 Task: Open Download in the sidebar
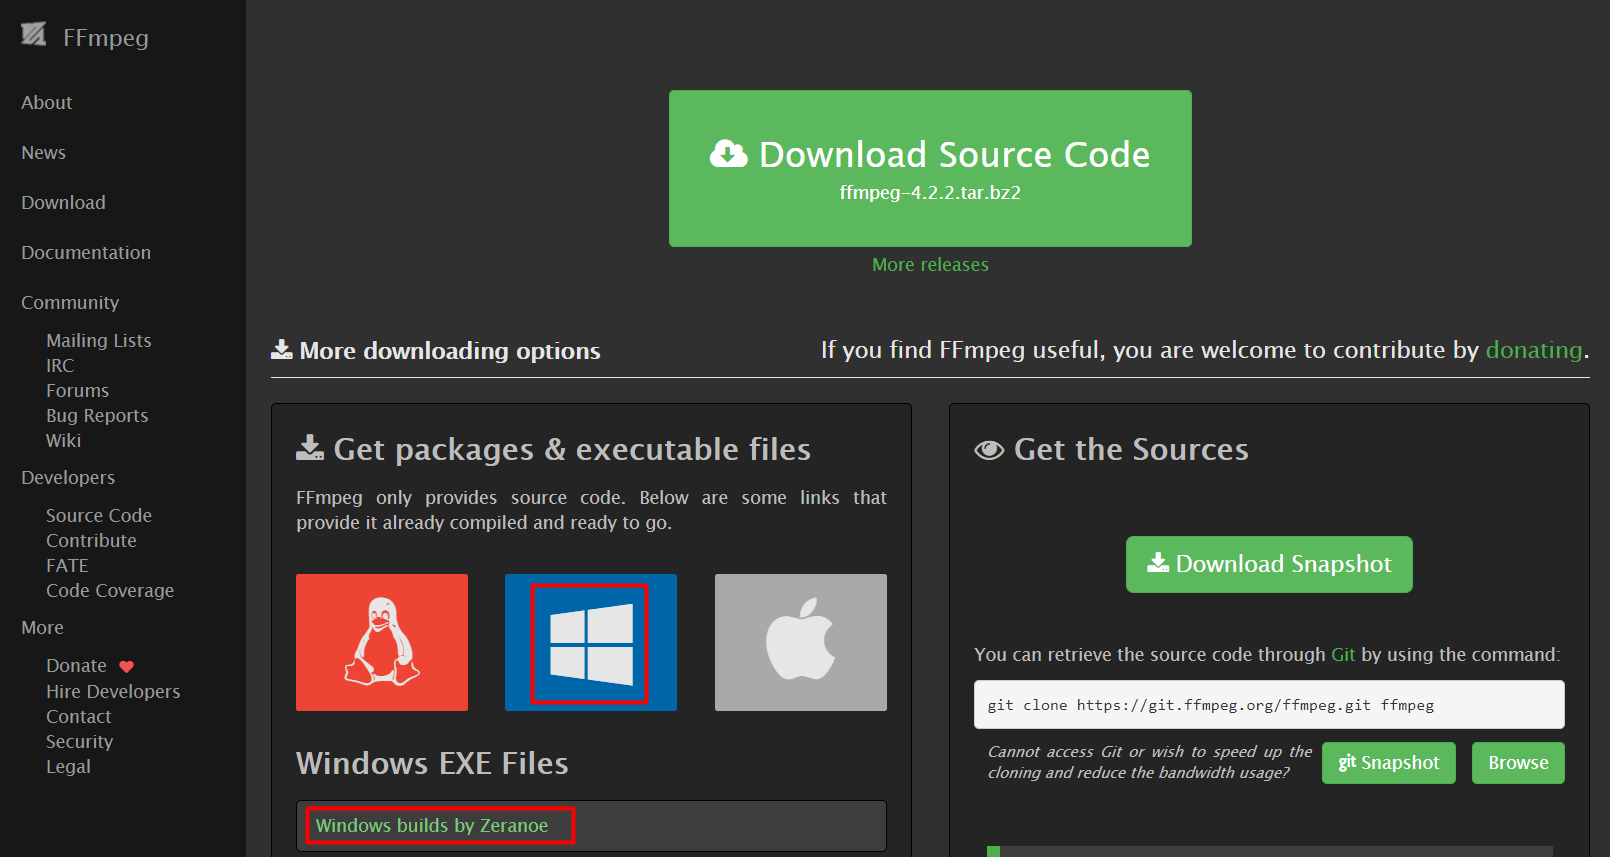pos(64,203)
